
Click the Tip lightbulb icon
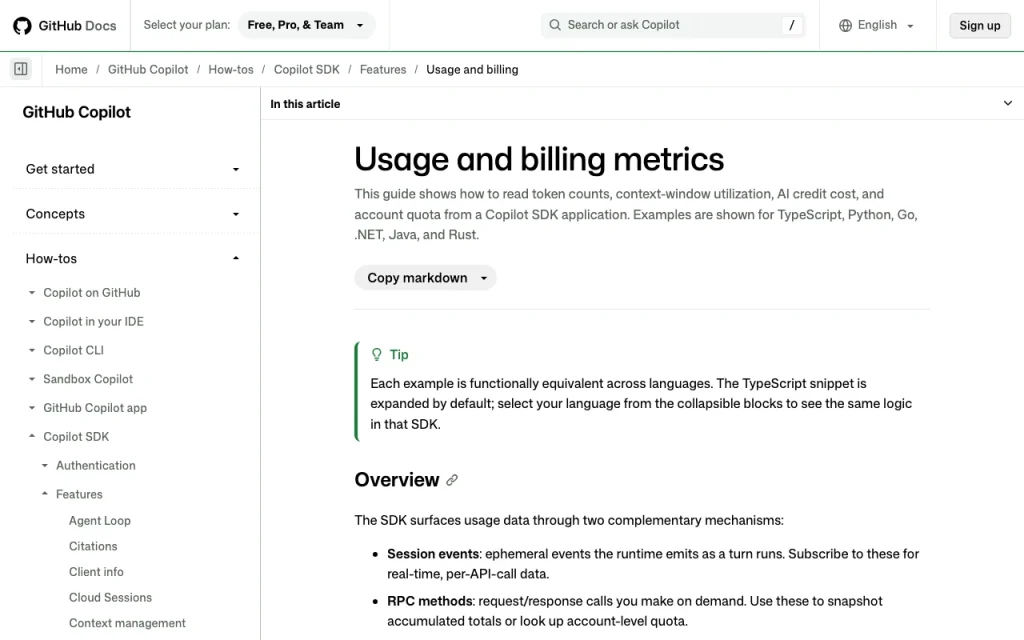(x=377, y=355)
